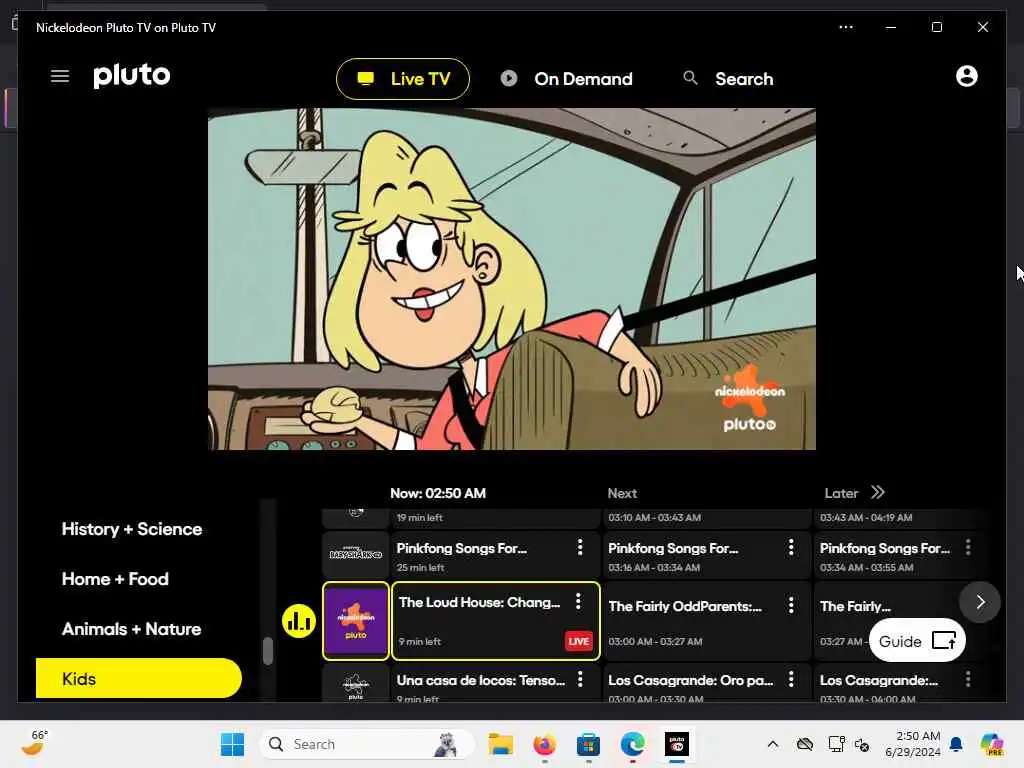This screenshot has width=1024, height=768.
Task: Open options for Pinkfong 03:34 AM program
Action: click(x=968, y=547)
